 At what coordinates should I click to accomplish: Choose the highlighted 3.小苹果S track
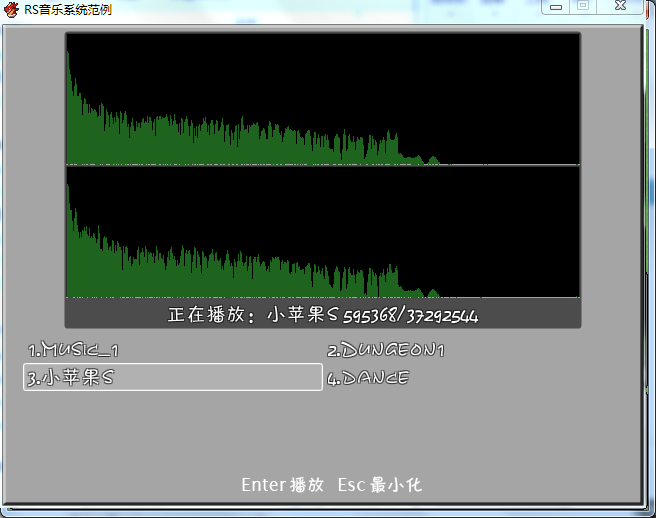click(x=173, y=377)
